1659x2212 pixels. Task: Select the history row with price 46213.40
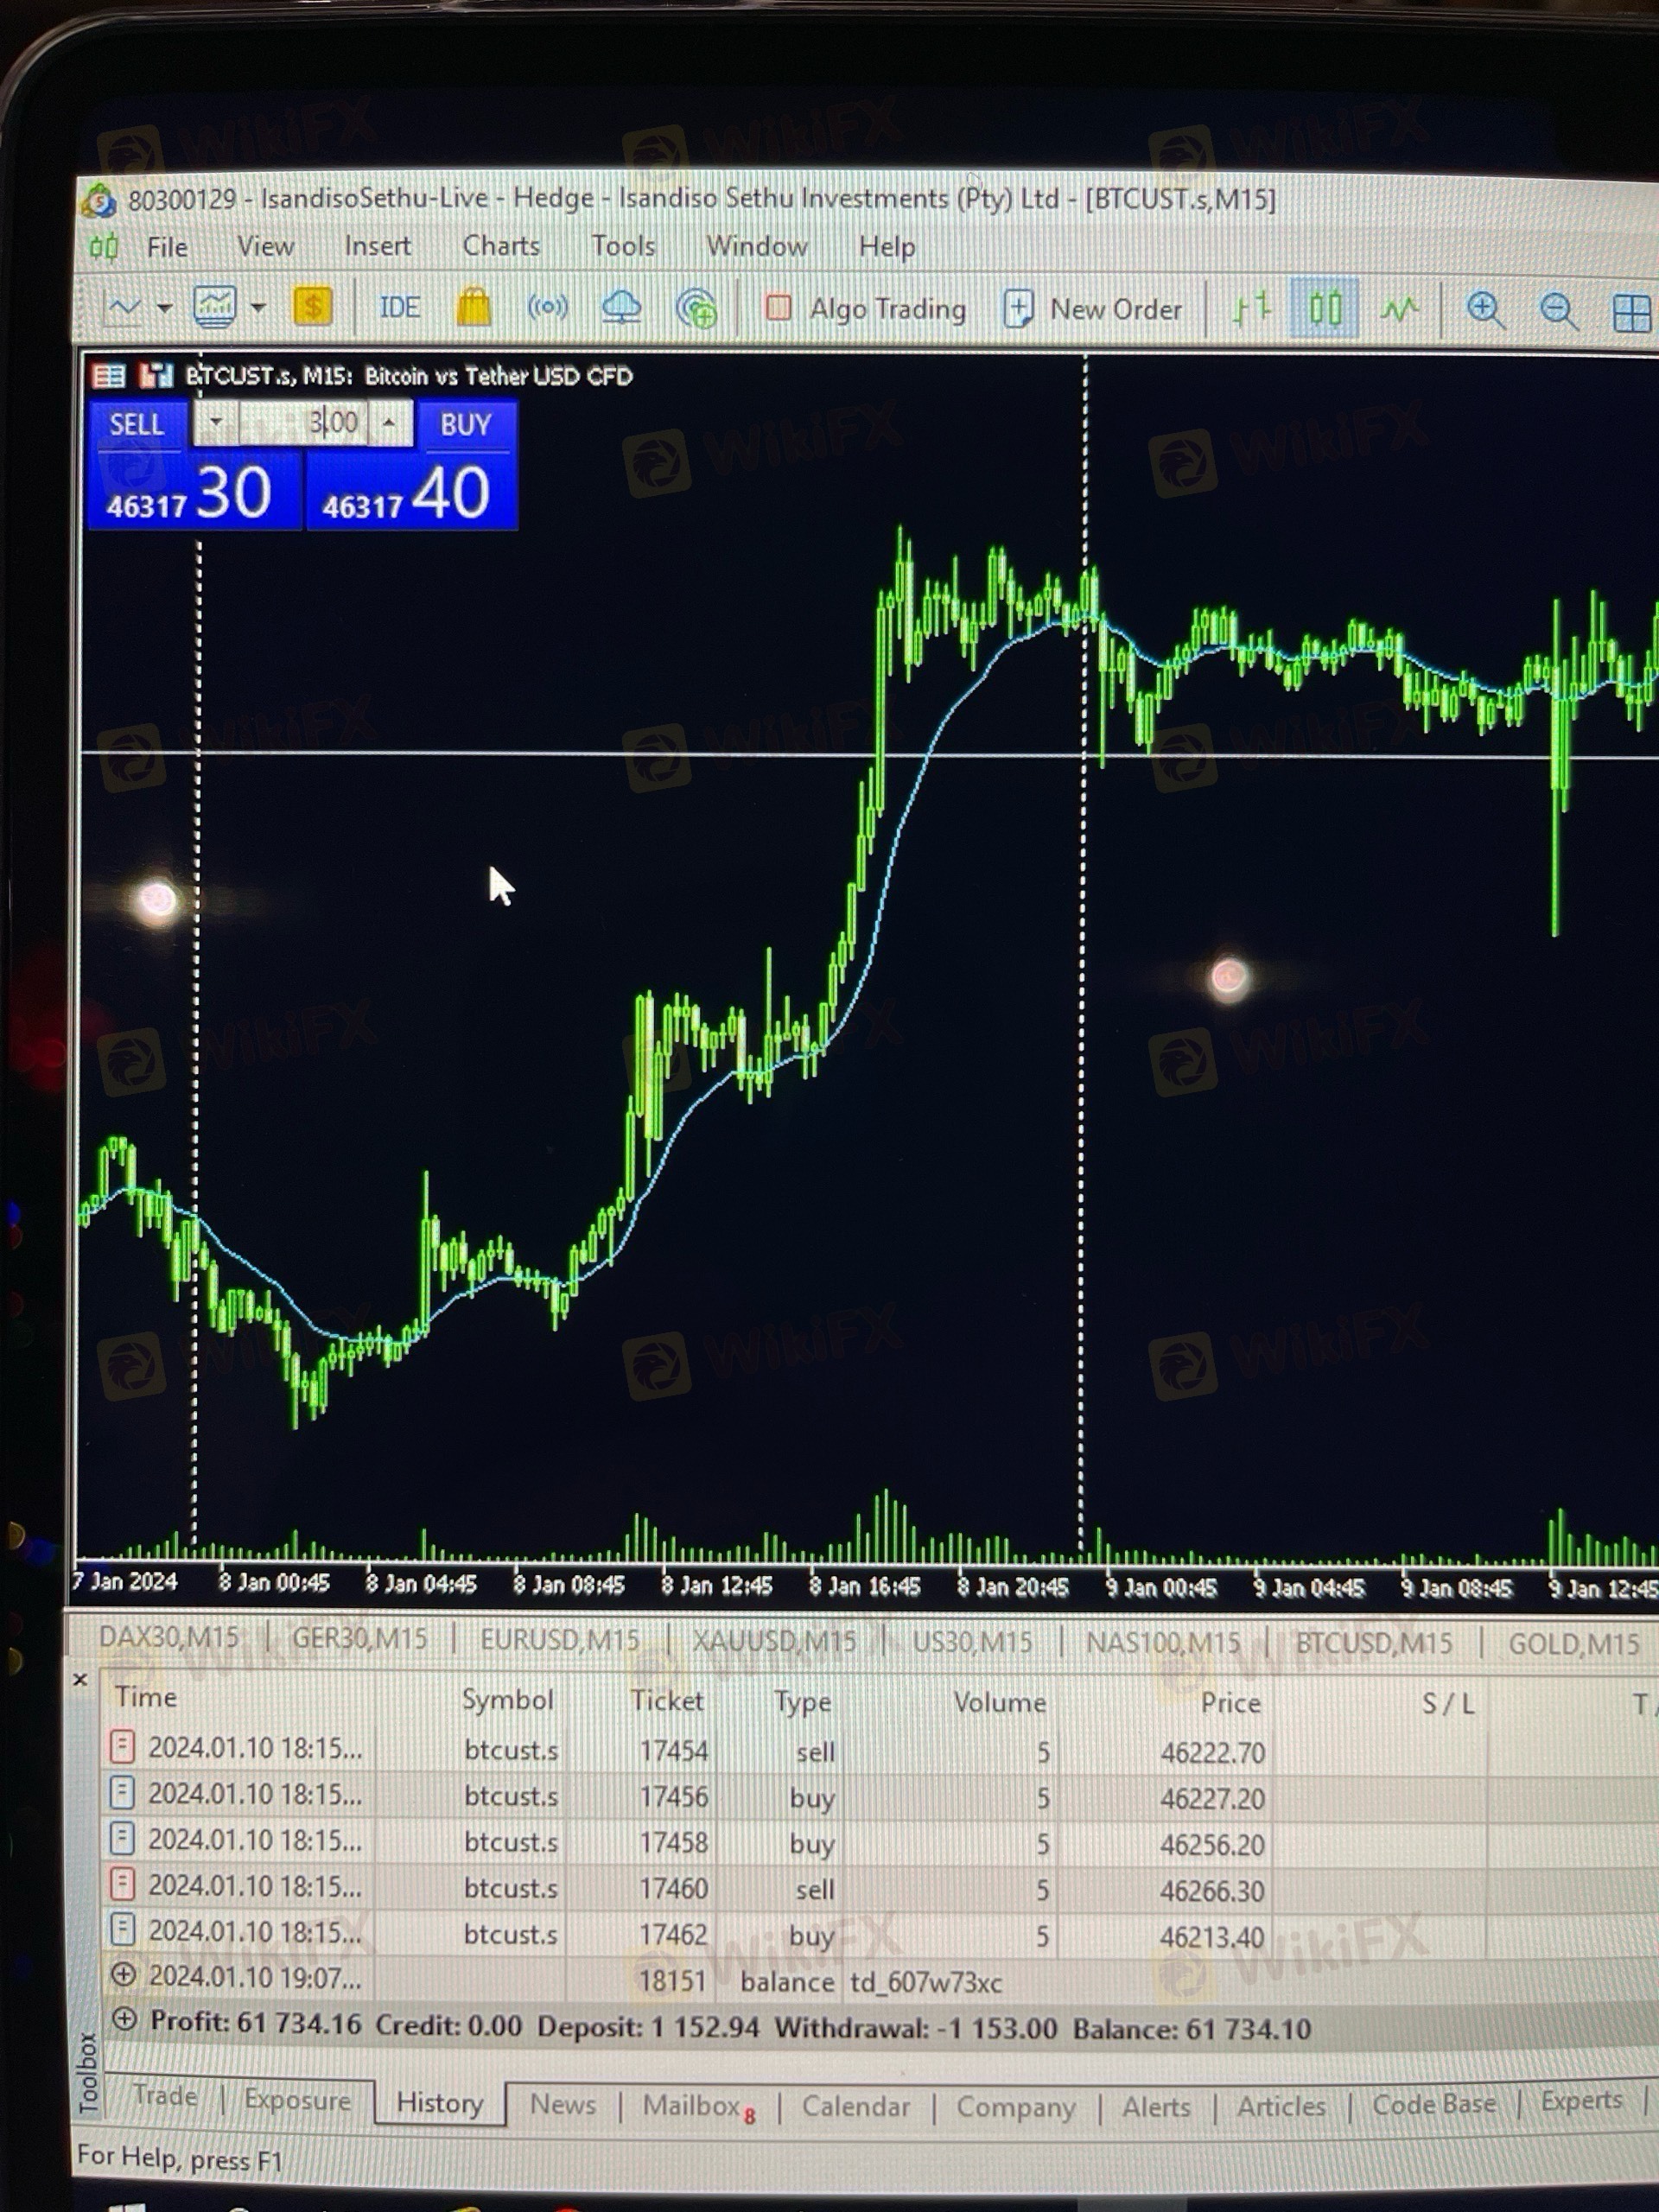pos(880,1934)
